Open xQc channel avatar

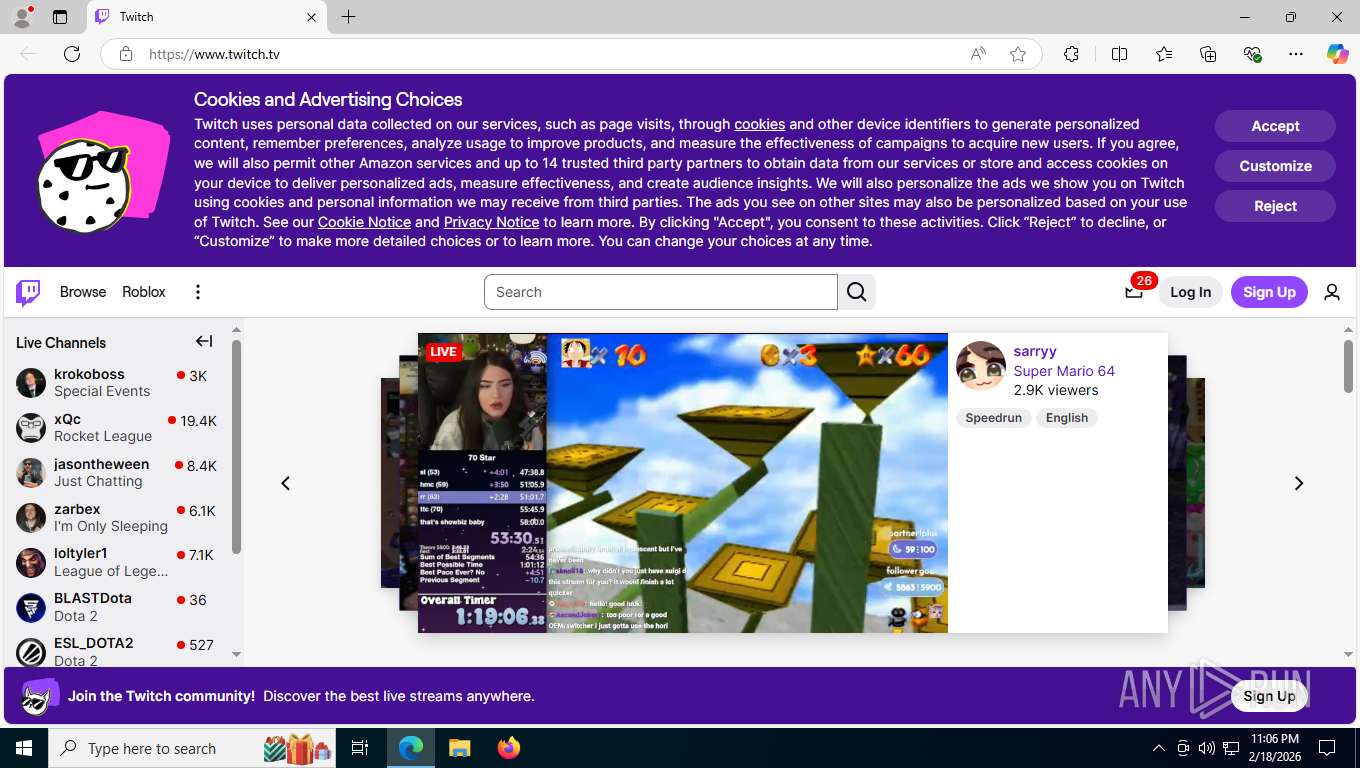click(31, 428)
